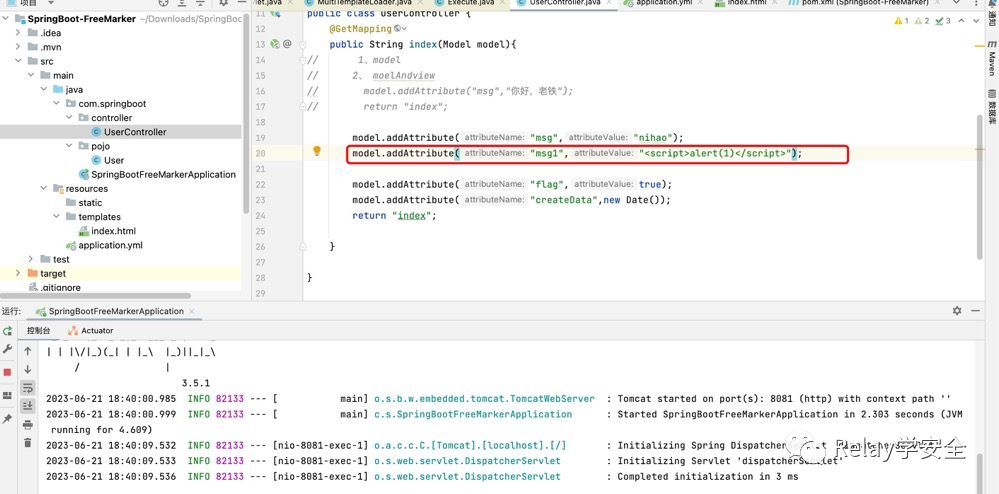The width and height of the screenshot is (999, 494).
Task: Rerun the SpringBootFreeMarkerApplication run configuration
Action: point(8,331)
